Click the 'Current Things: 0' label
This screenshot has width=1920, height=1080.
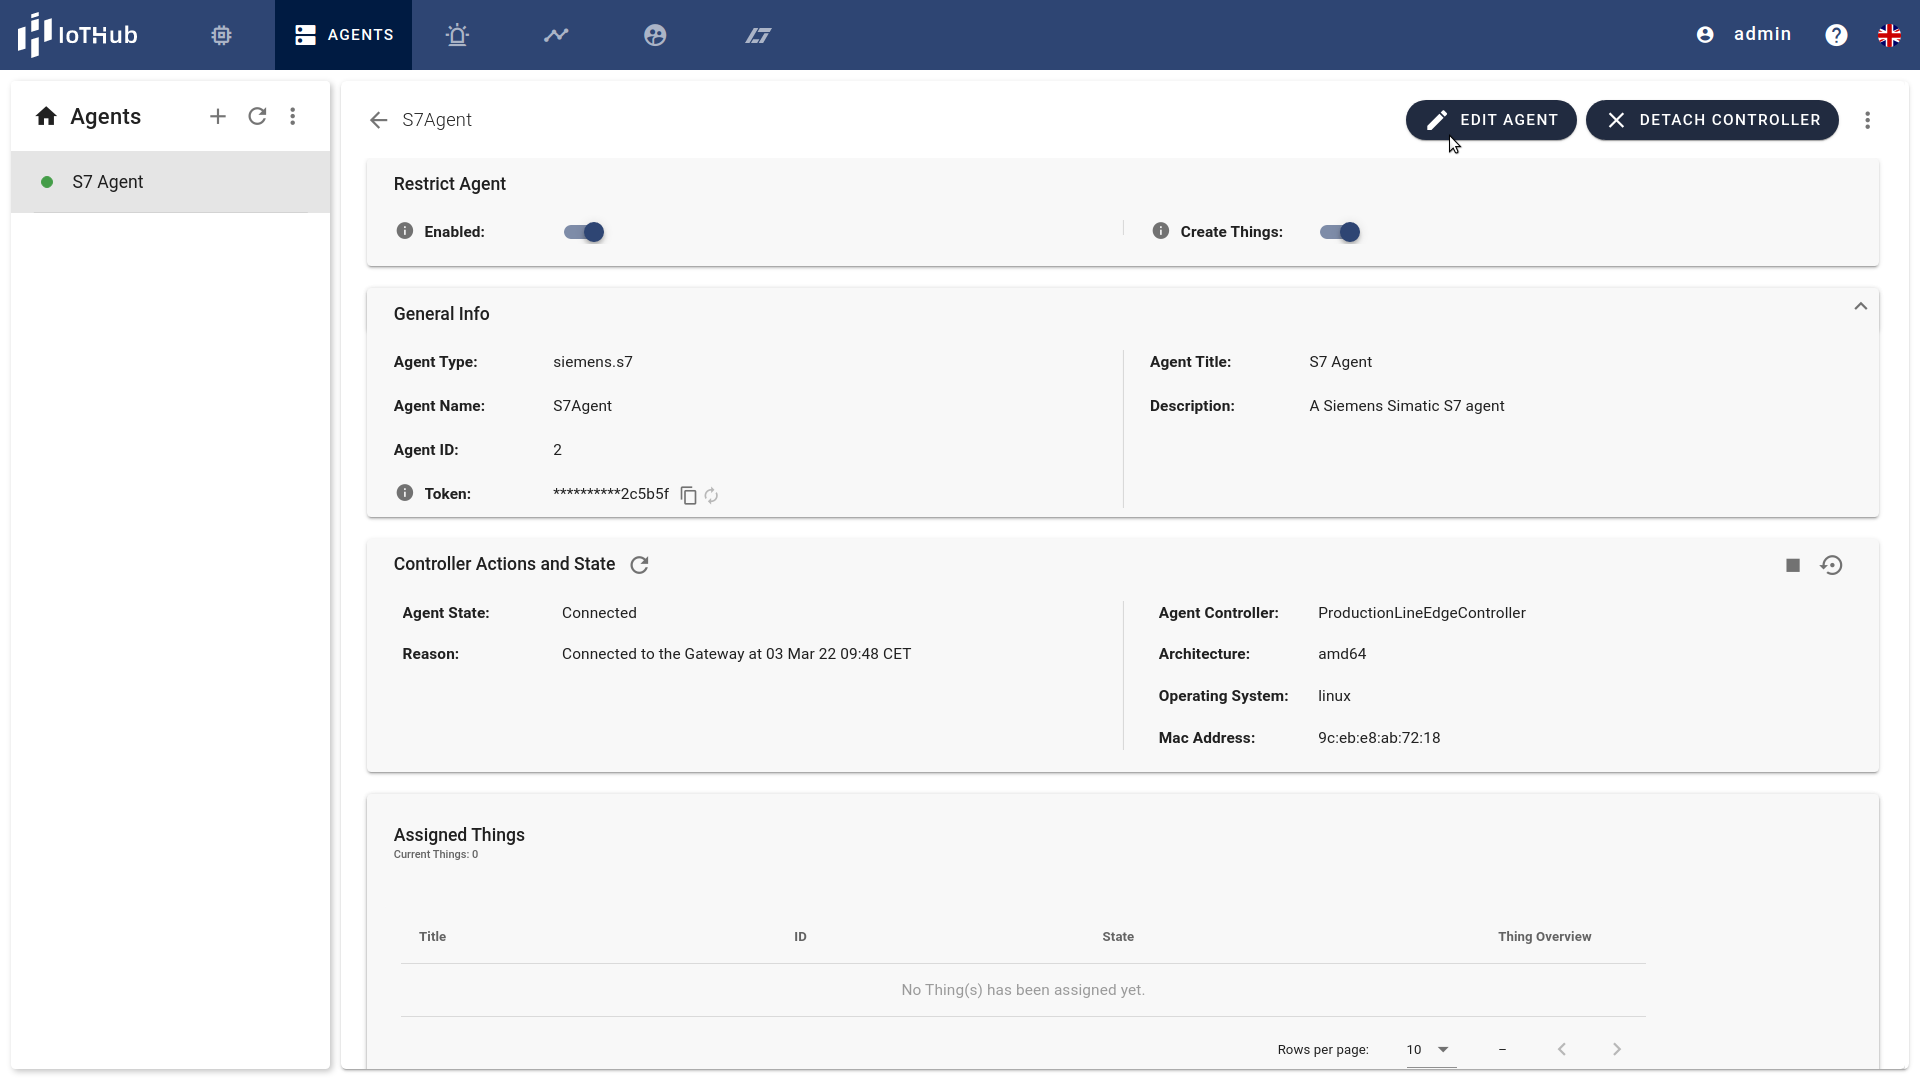[436, 855]
